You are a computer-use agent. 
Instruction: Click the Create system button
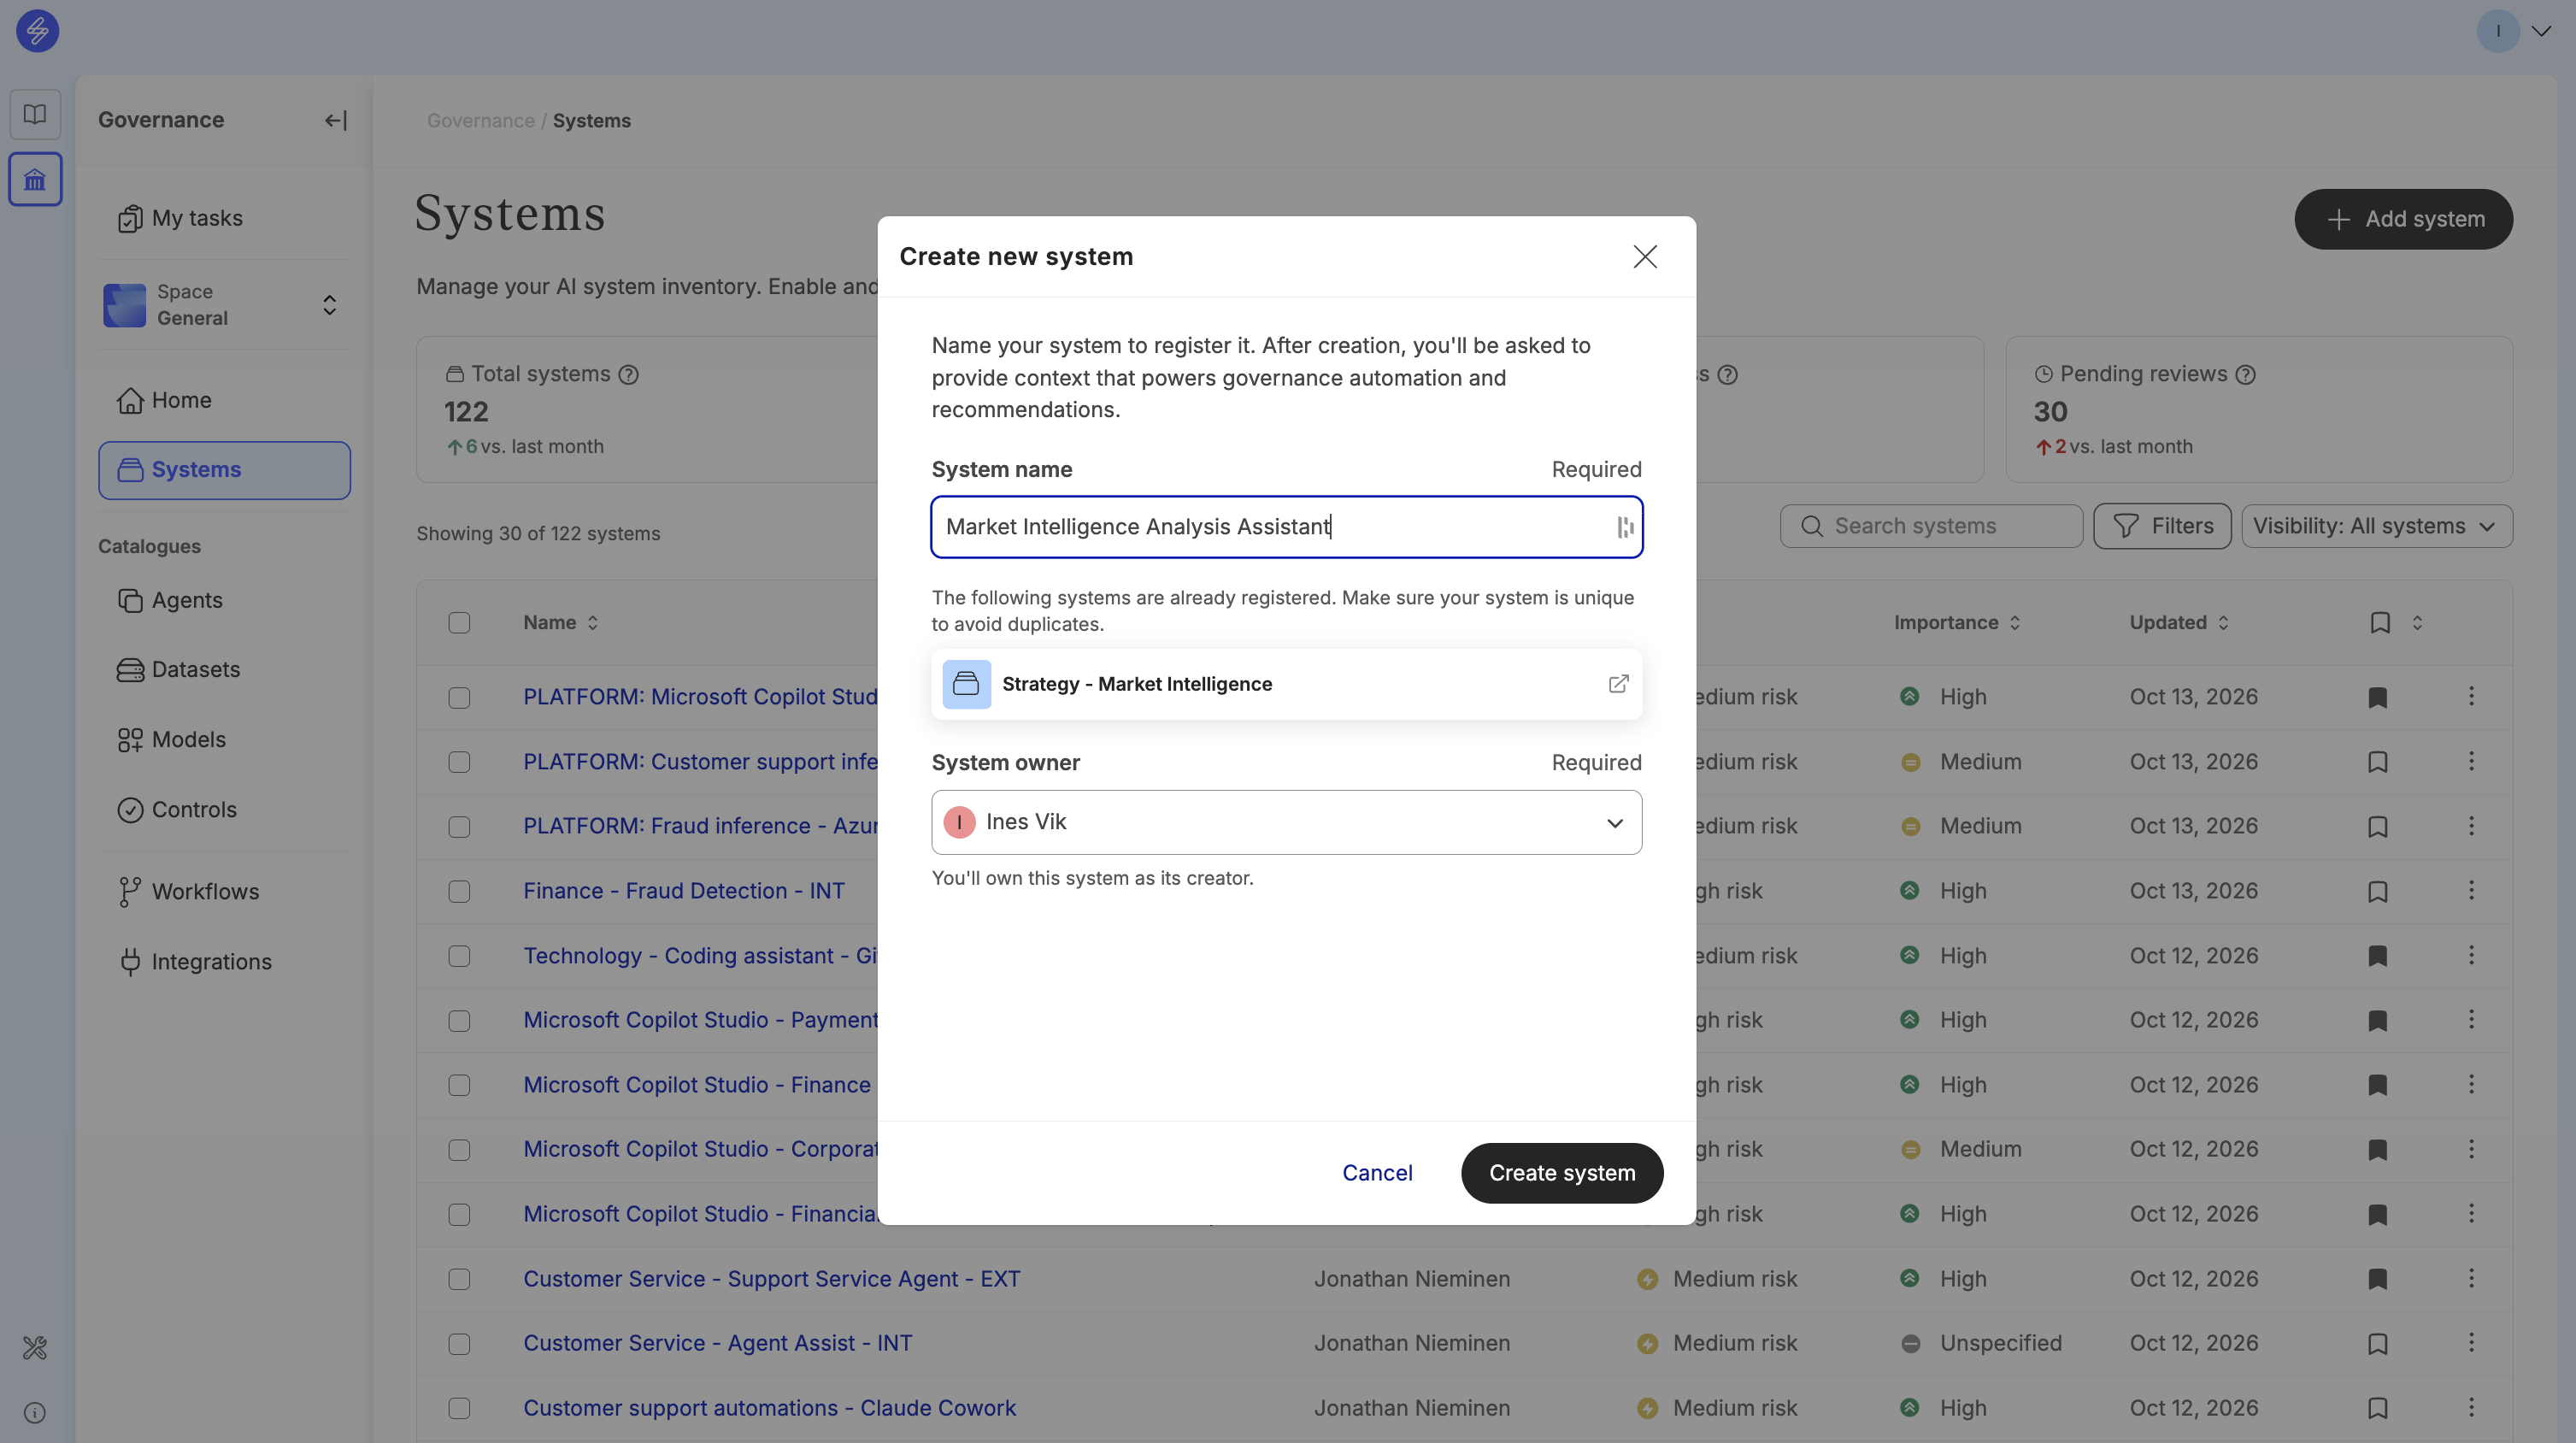coord(1561,1172)
